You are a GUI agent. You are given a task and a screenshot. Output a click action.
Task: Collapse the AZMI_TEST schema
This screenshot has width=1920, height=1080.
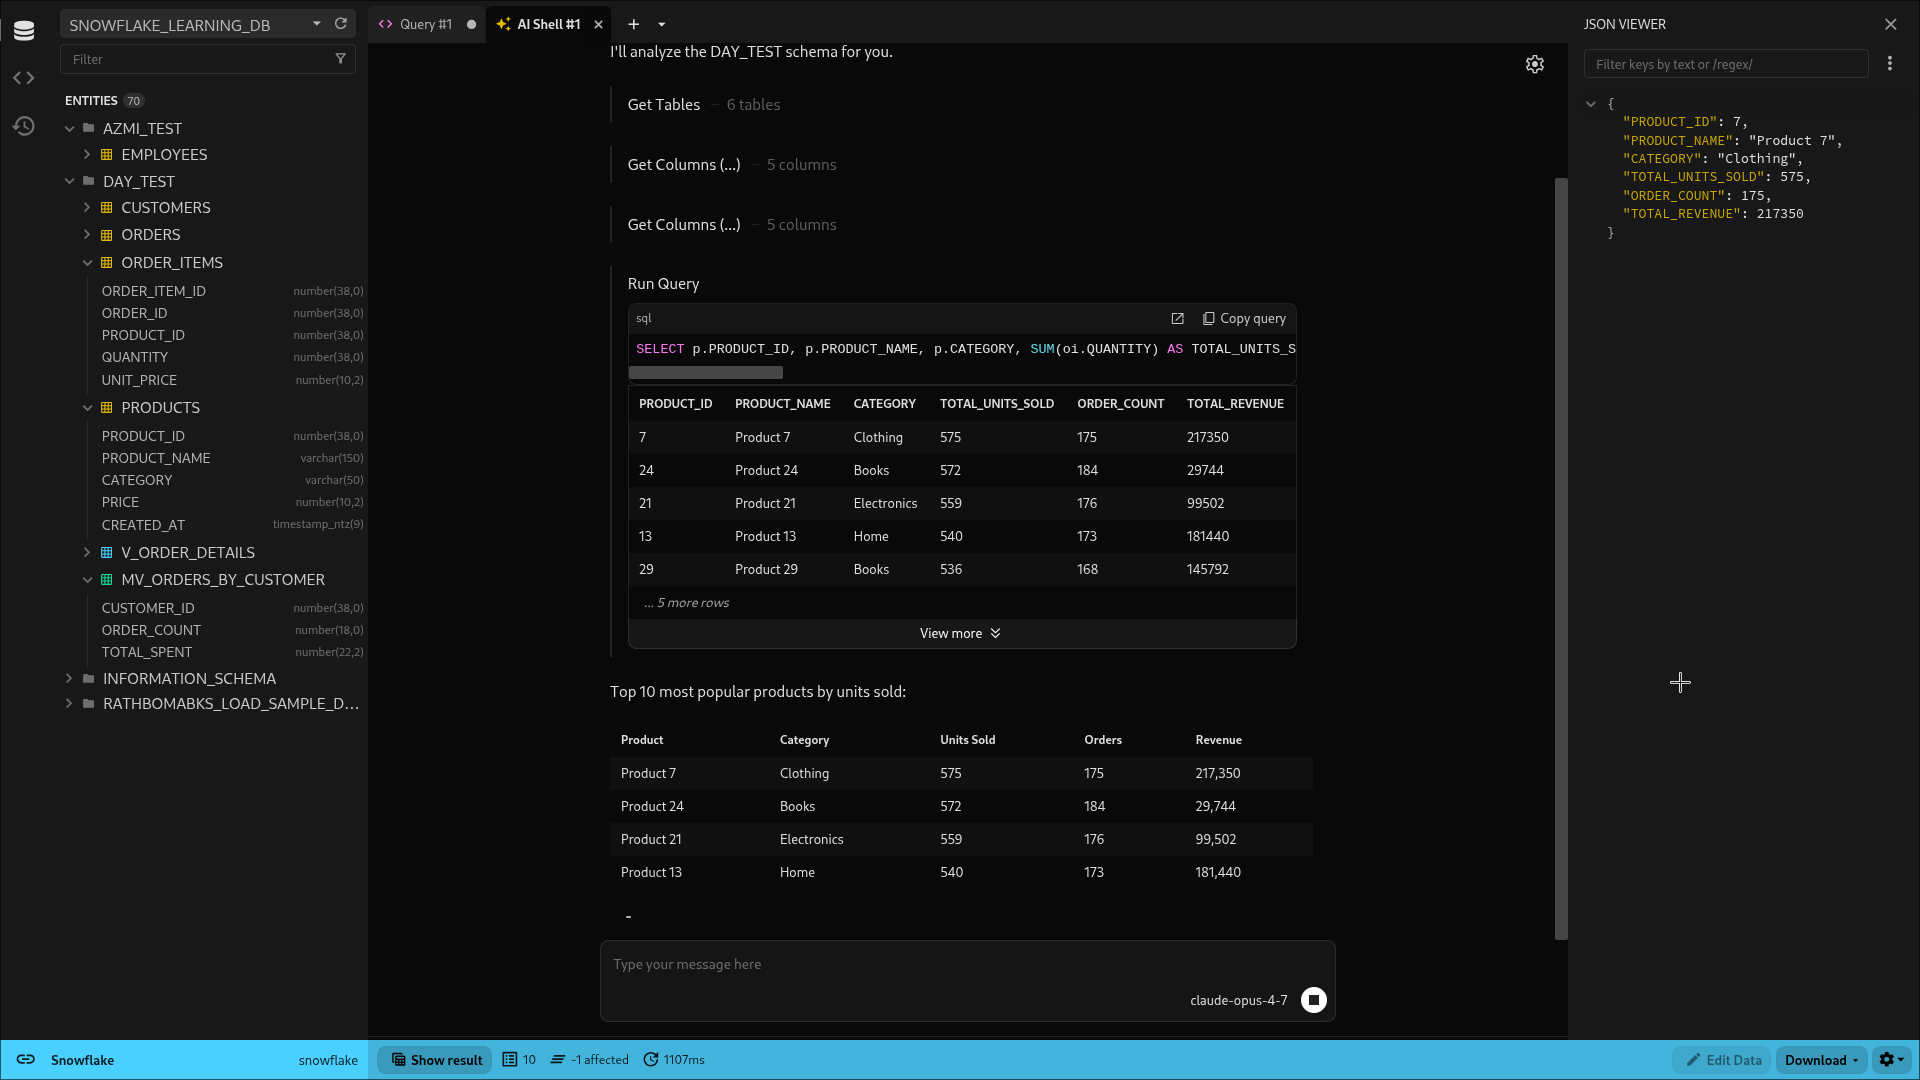69,128
